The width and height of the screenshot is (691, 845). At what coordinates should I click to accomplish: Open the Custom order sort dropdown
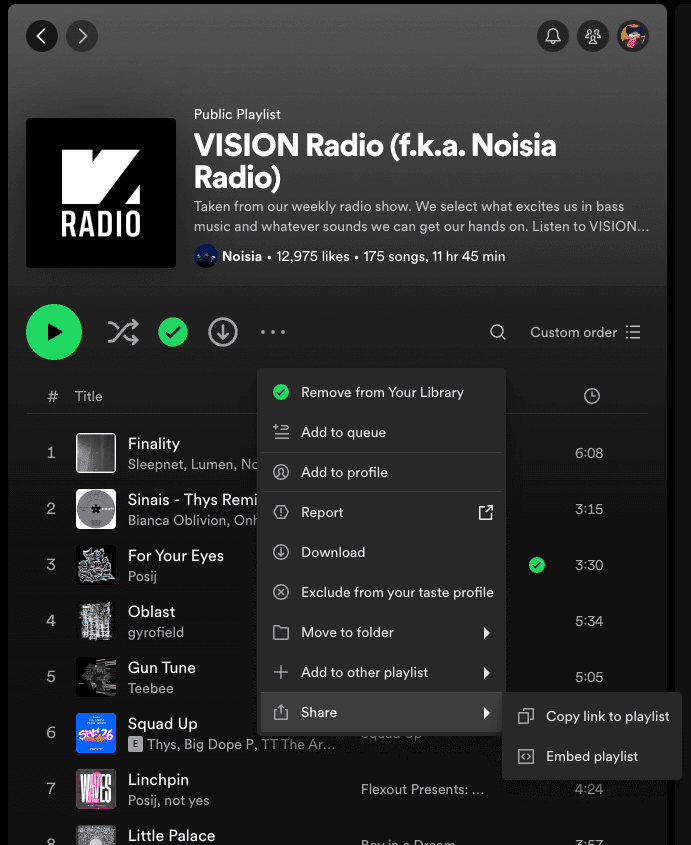coord(585,332)
